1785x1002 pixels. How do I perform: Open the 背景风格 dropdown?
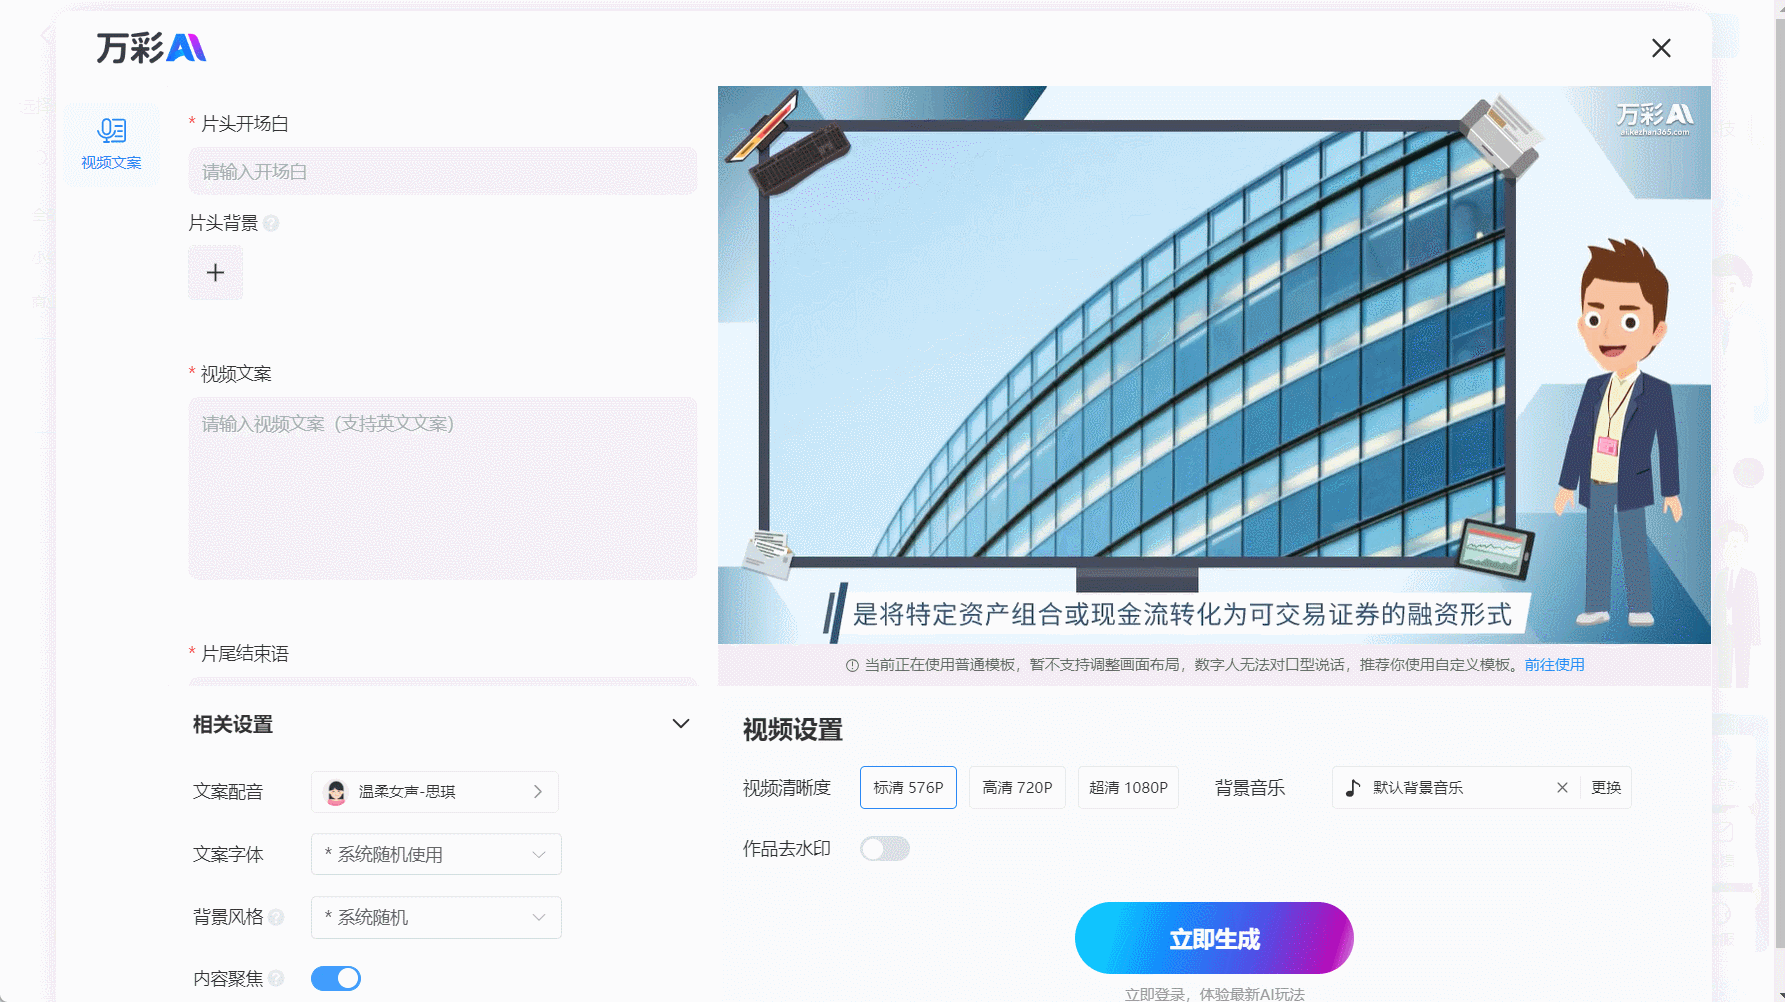[x=436, y=918]
